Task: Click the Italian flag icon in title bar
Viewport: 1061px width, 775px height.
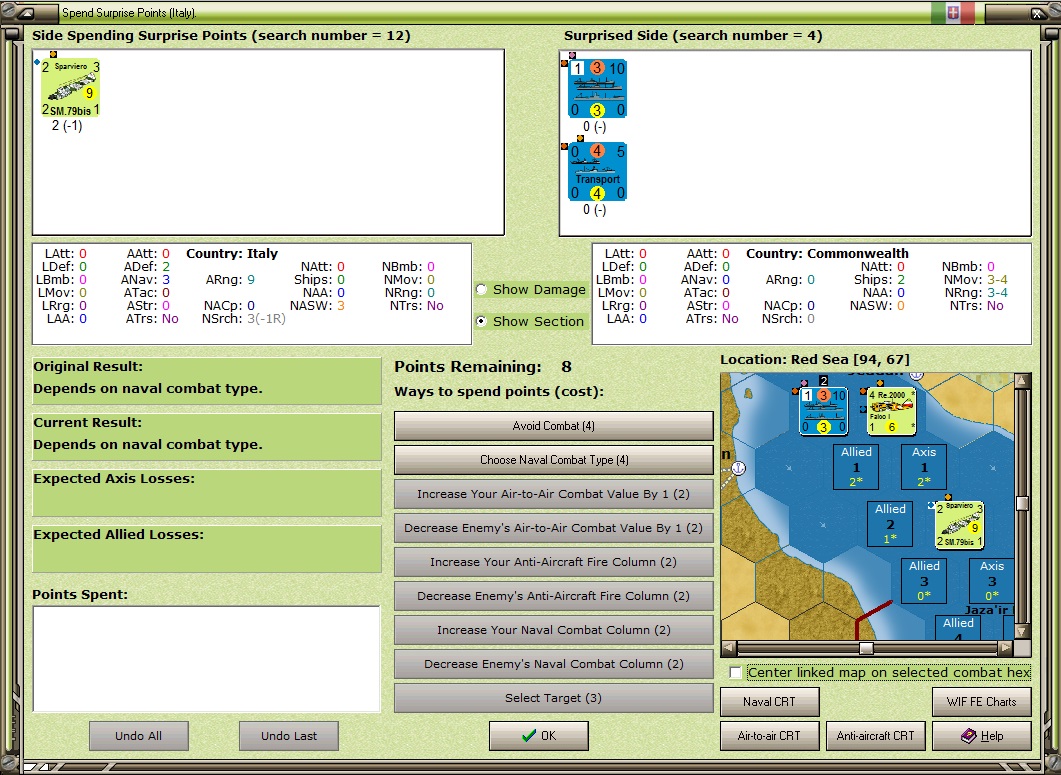Action: 953,13
